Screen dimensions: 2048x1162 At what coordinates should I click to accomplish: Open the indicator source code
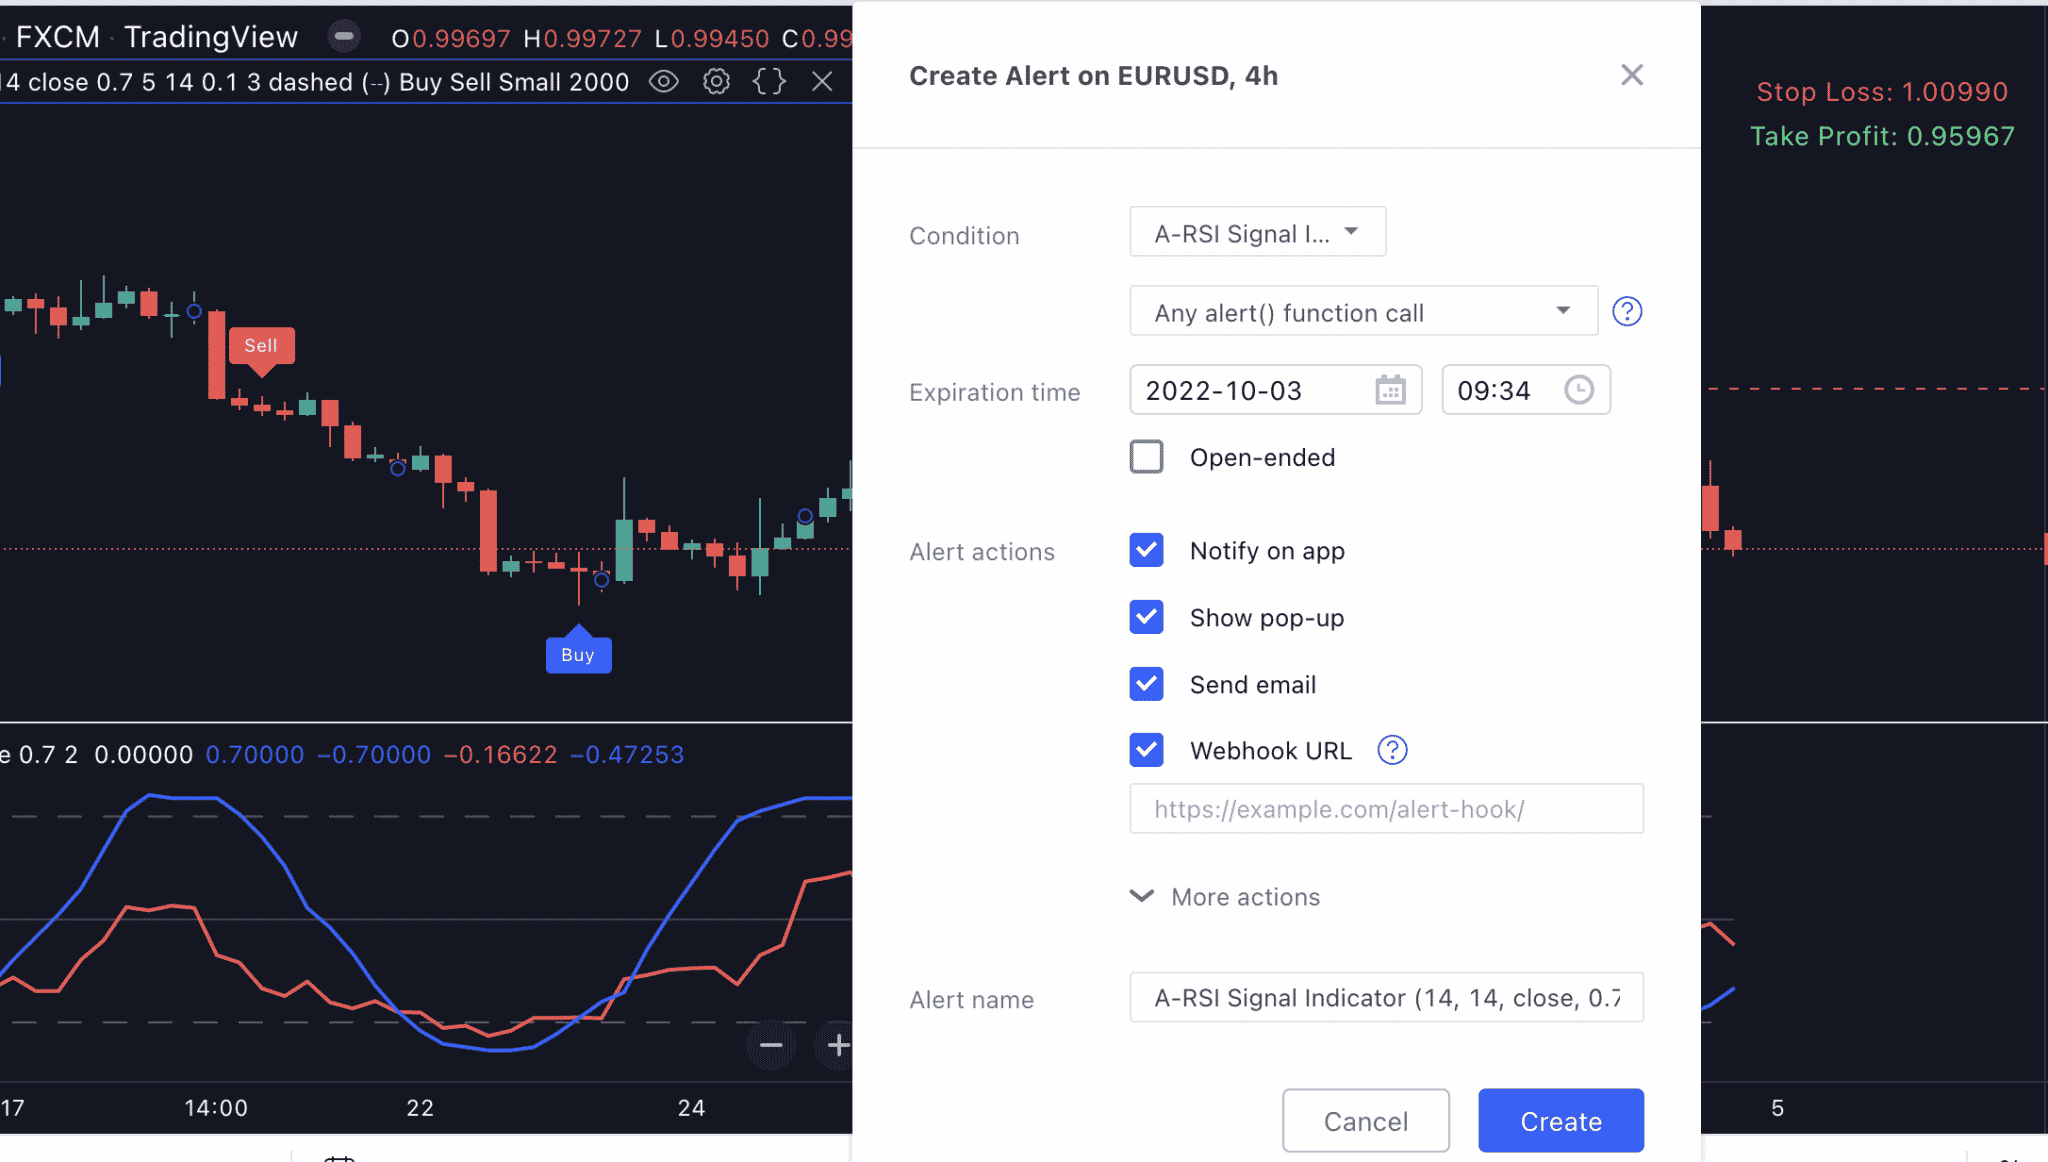pyautogui.click(x=768, y=82)
